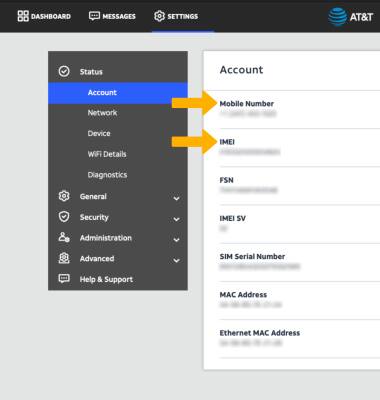Open Help & Support
Viewport: 380px width, 400px height.
[x=106, y=279]
